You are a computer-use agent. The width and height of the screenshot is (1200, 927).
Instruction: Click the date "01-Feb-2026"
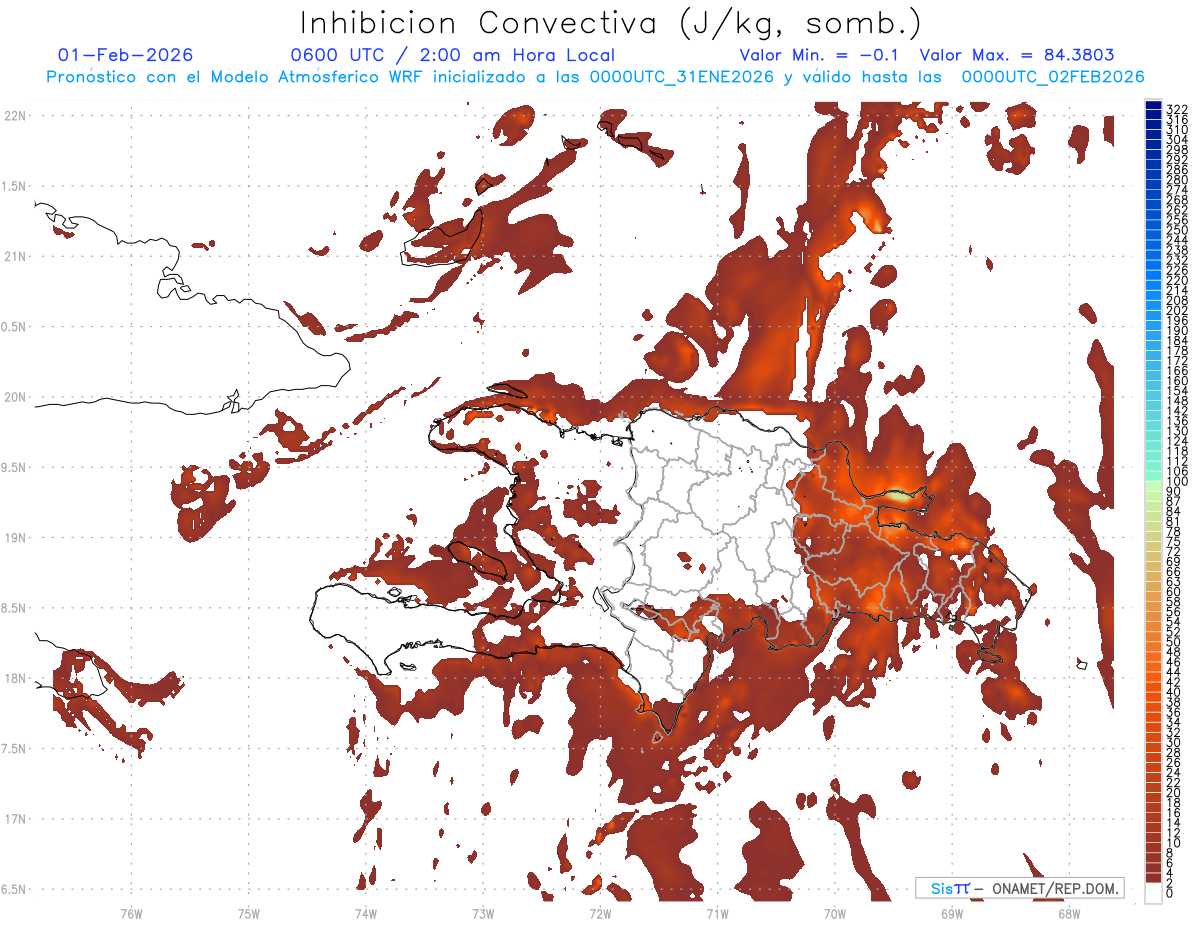click(x=126, y=55)
